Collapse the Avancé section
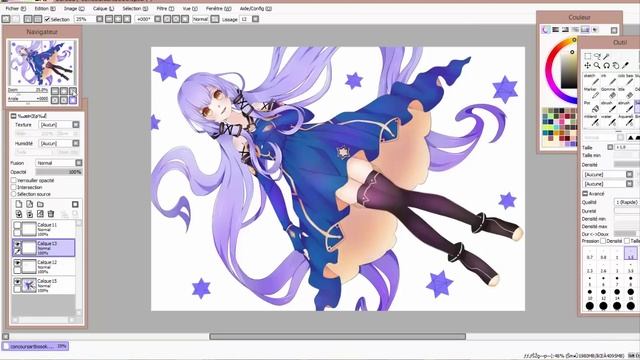The image size is (640, 360). 585,193
